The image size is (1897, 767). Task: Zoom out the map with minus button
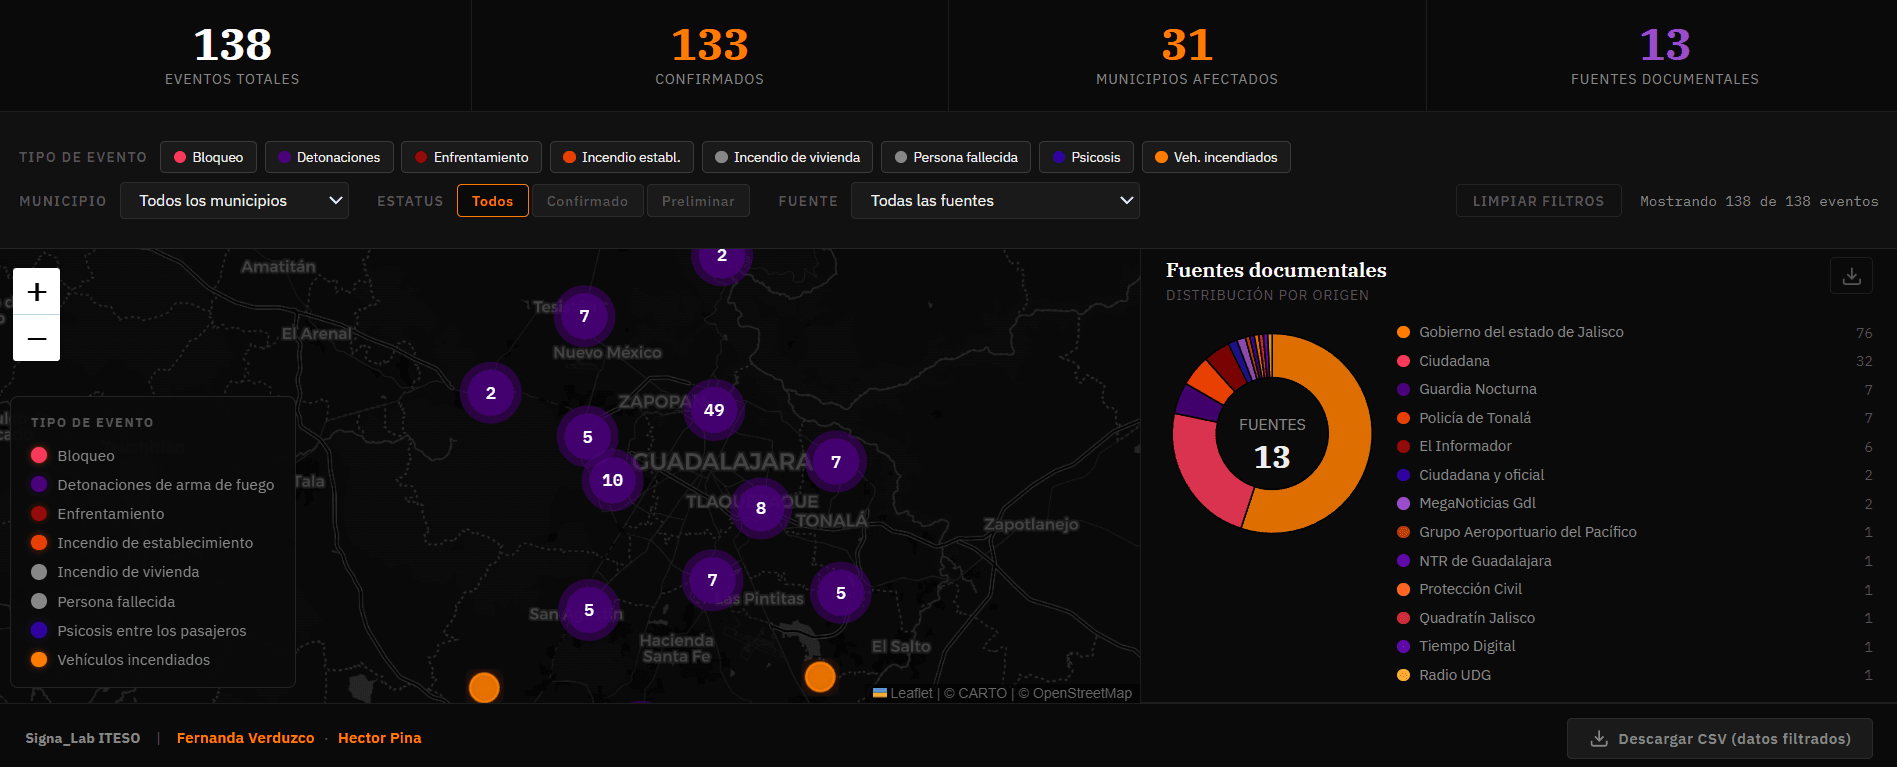(x=37, y=338)
